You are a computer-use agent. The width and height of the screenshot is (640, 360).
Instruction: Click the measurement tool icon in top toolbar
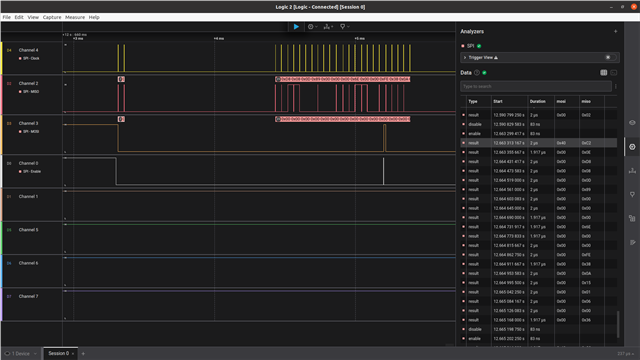[x=326, y=27]
